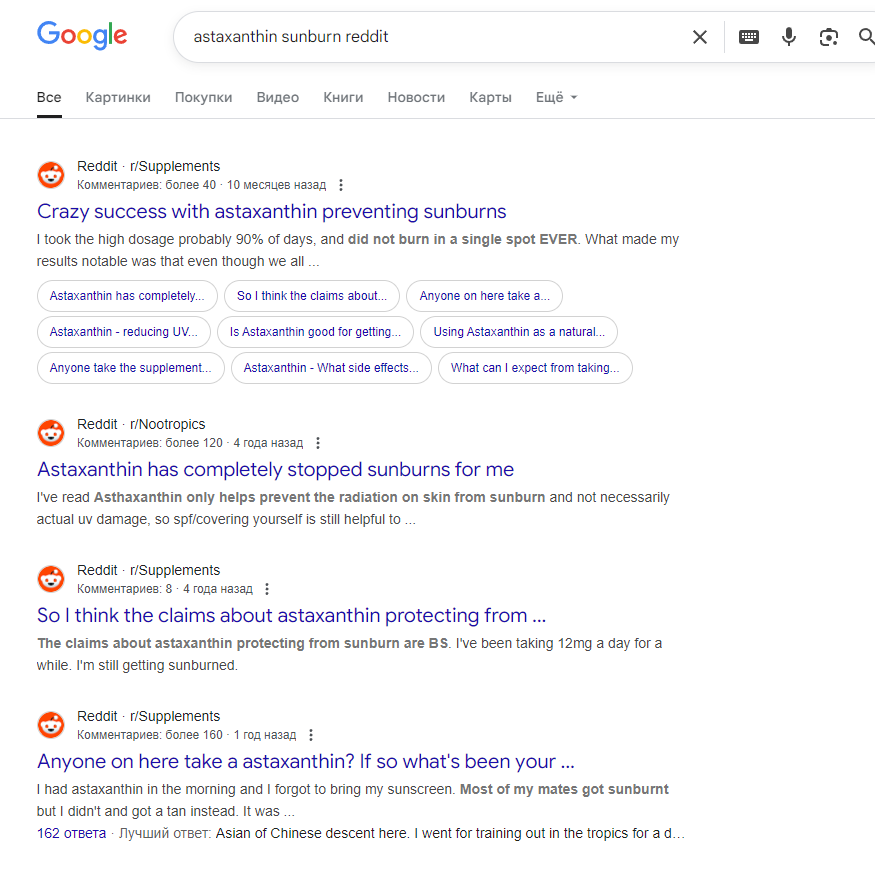Open search by image camera icon
This screenshot has width=875, height=875.
(829, 37)
